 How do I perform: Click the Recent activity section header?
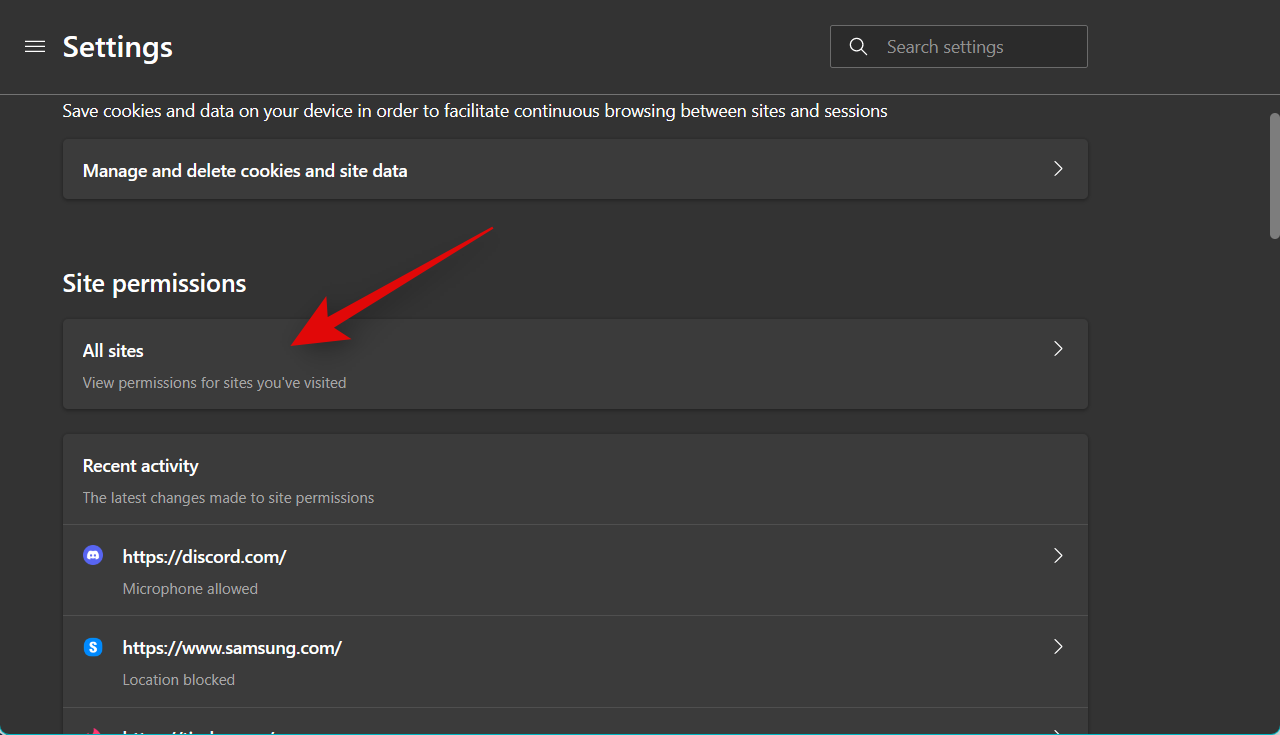(140, 466)
